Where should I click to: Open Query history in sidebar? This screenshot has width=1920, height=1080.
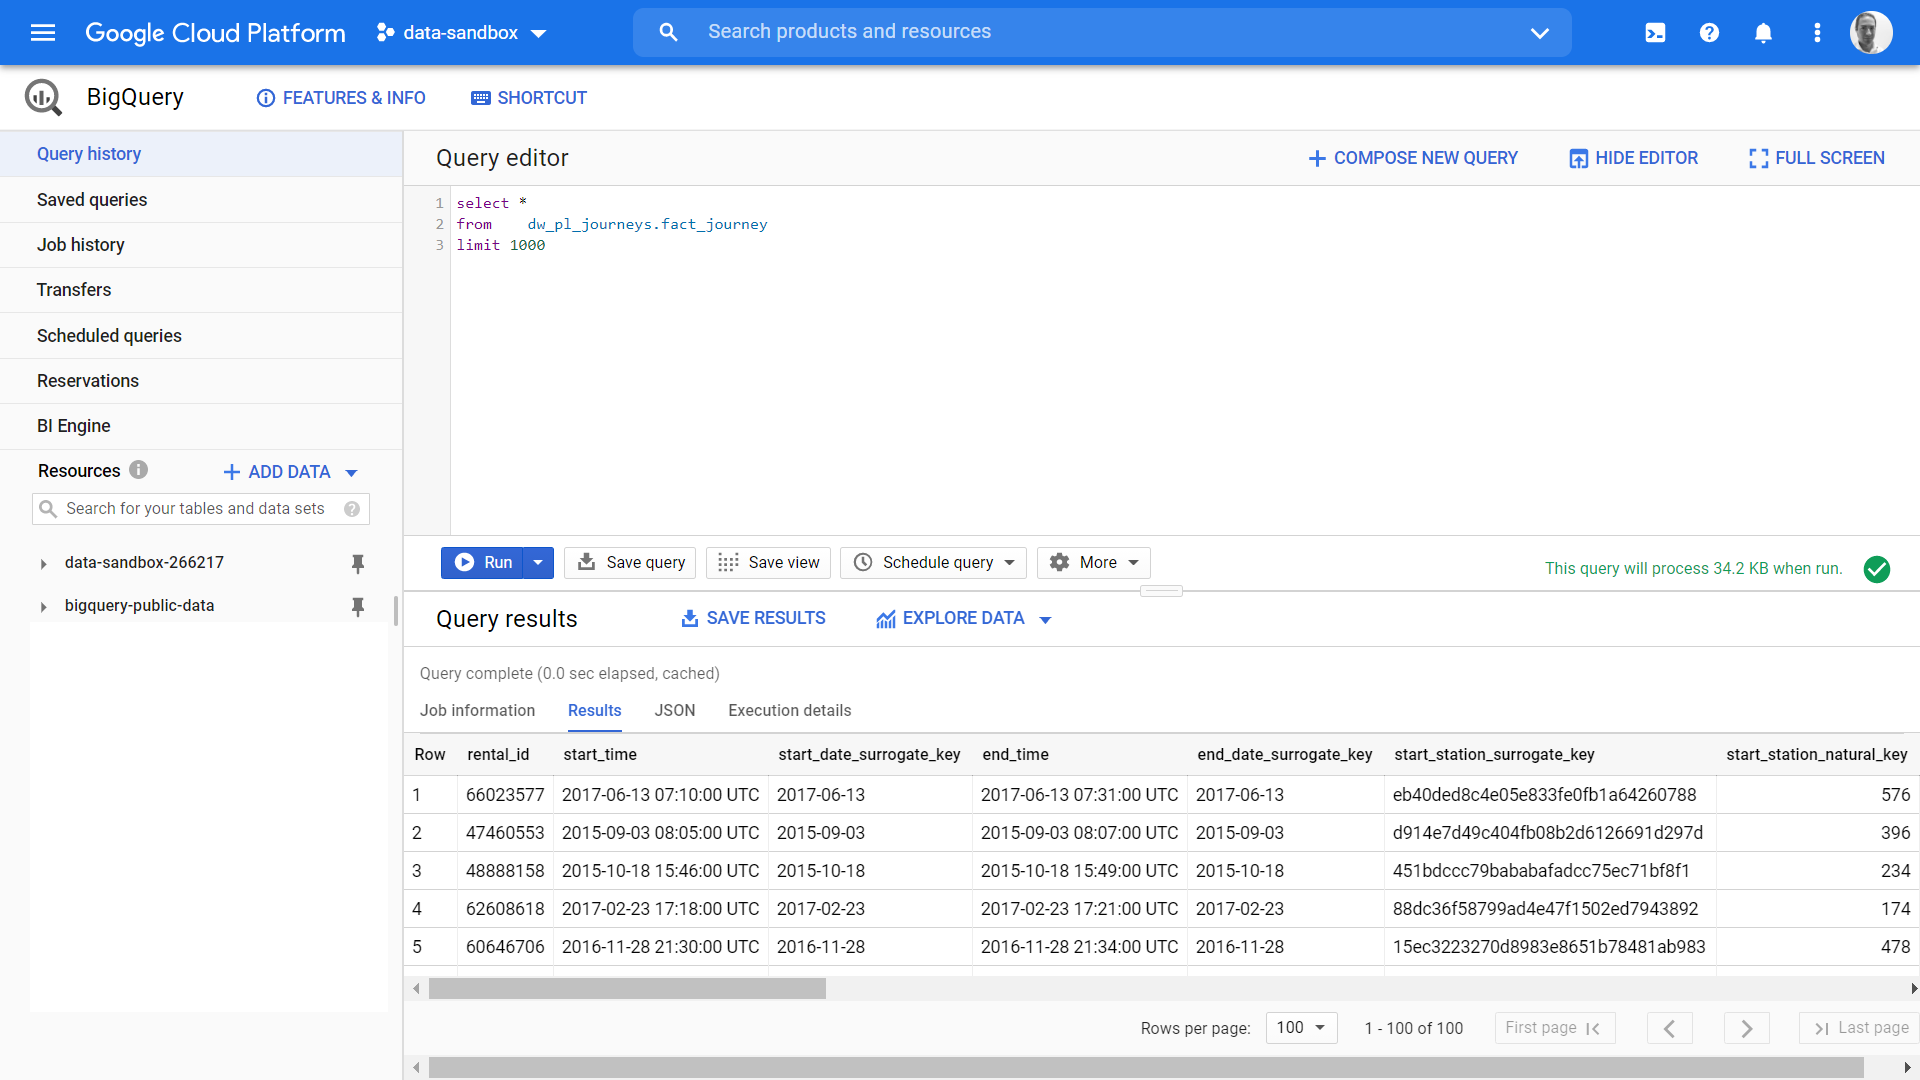[201, 154]
